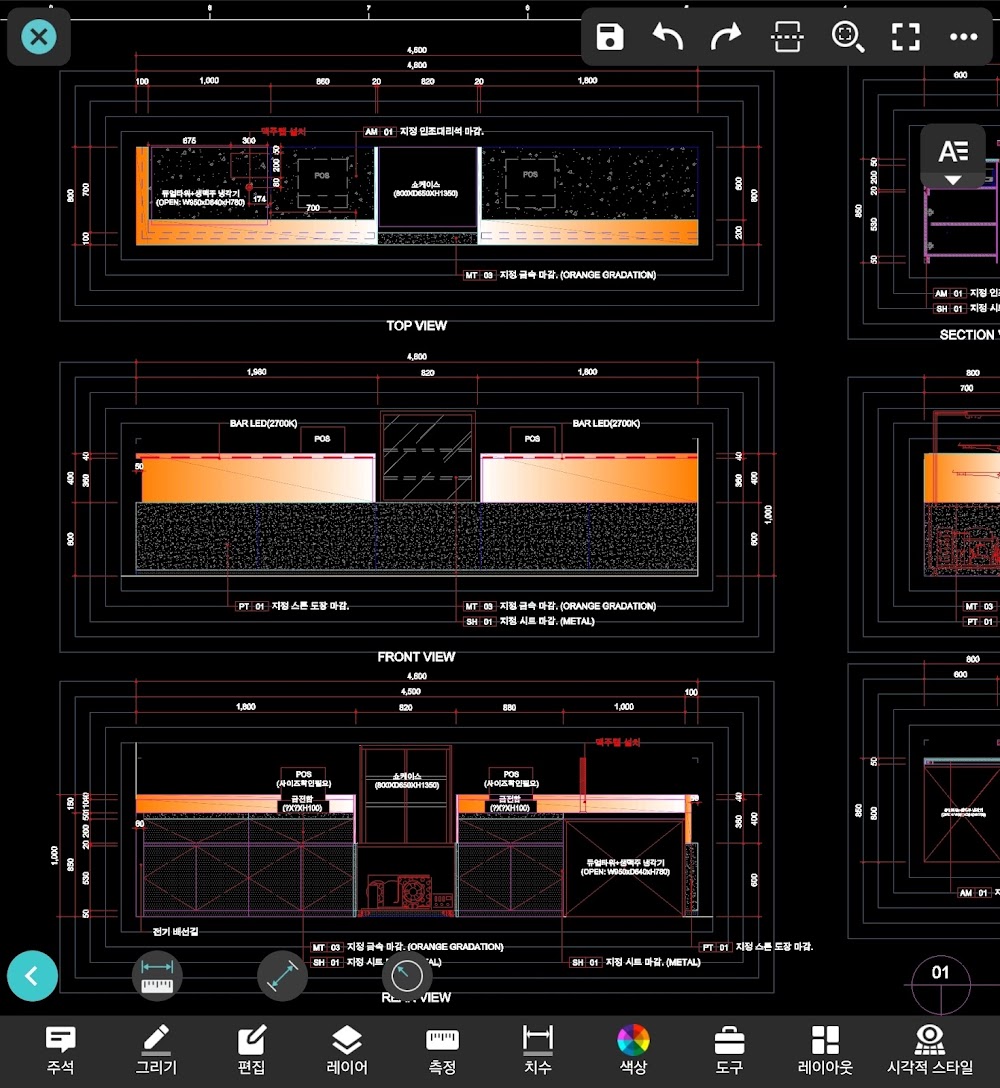Choose the diagonal aligned measure tool

[x=282, y=976]
